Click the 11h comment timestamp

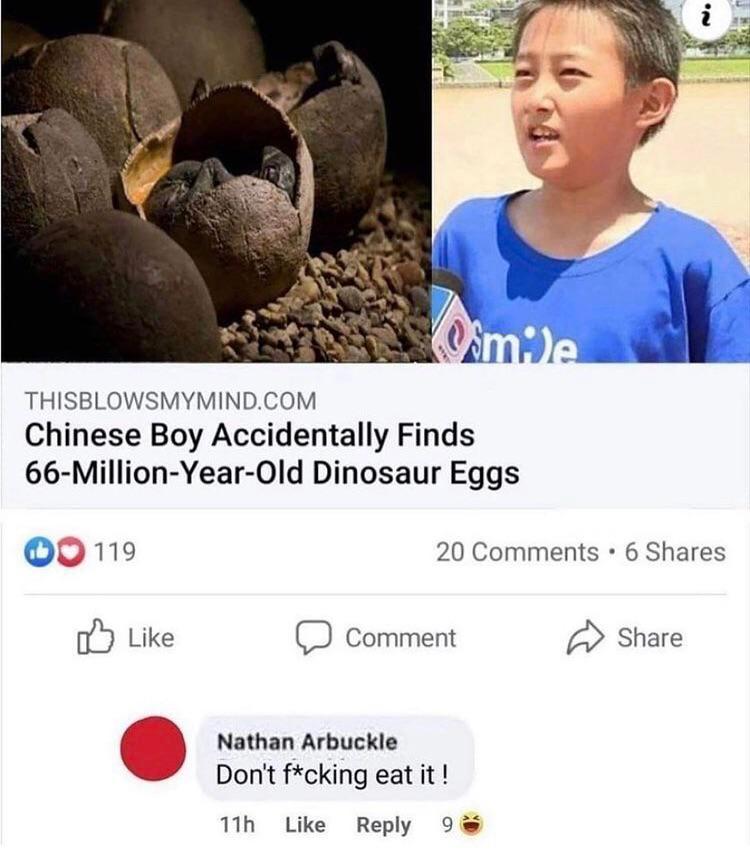[x=237, y=825]
